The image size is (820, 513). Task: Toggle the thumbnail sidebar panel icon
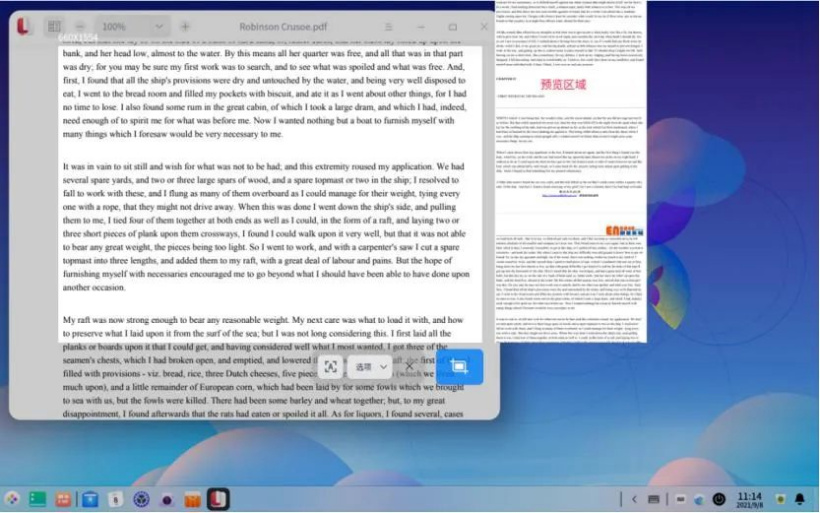pos(54,26)
